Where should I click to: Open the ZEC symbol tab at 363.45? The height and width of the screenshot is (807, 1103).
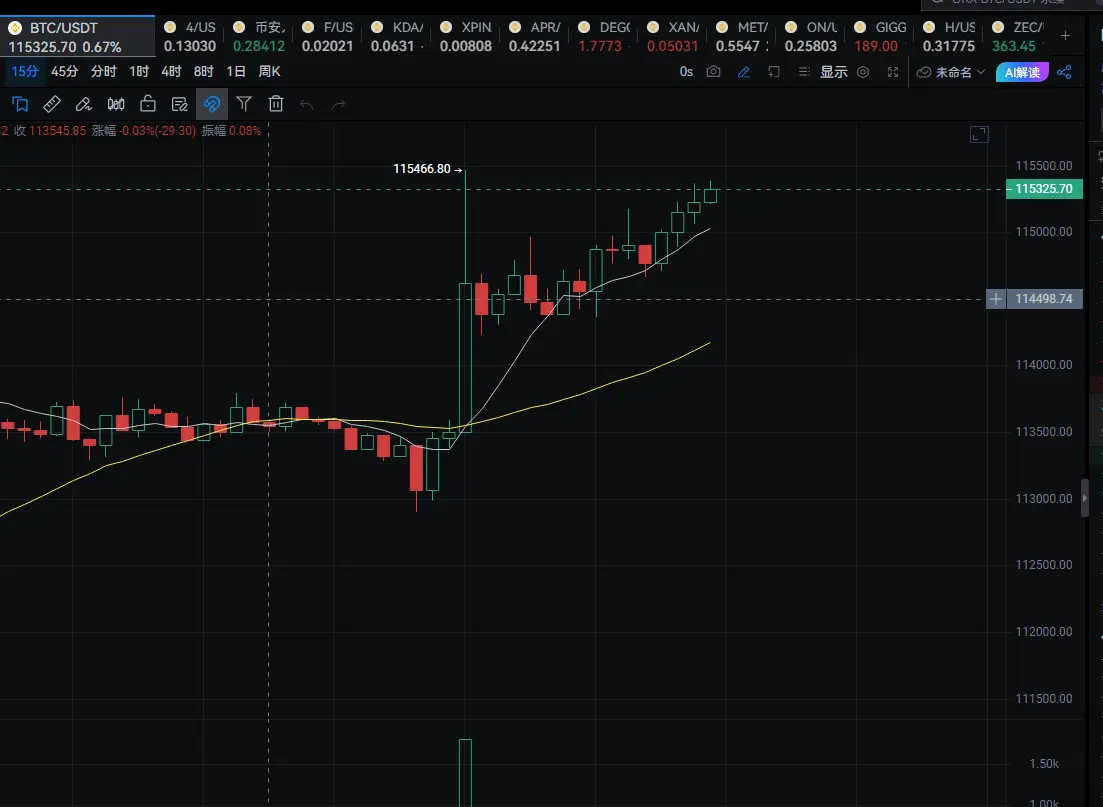(1017, 37)
